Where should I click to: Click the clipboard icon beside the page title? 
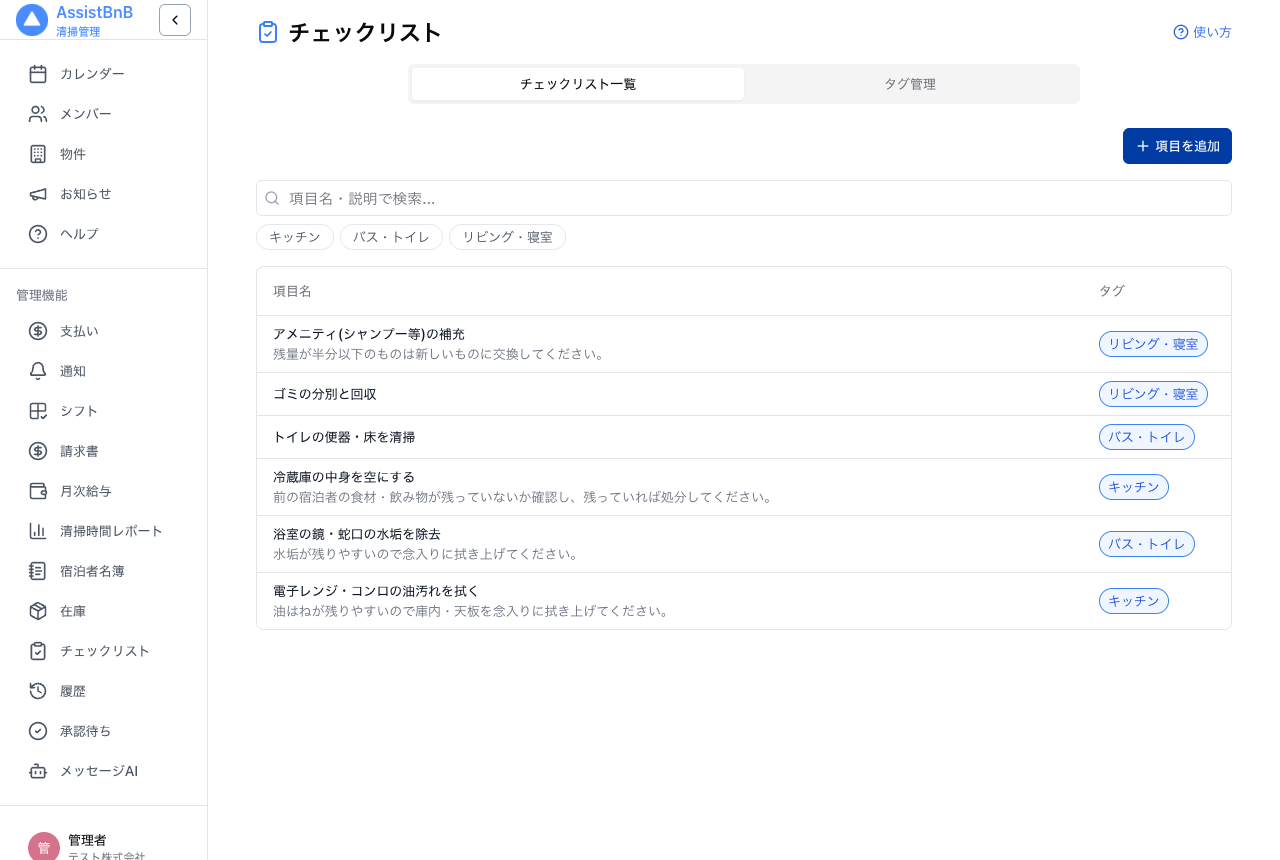tap(268, 32)
